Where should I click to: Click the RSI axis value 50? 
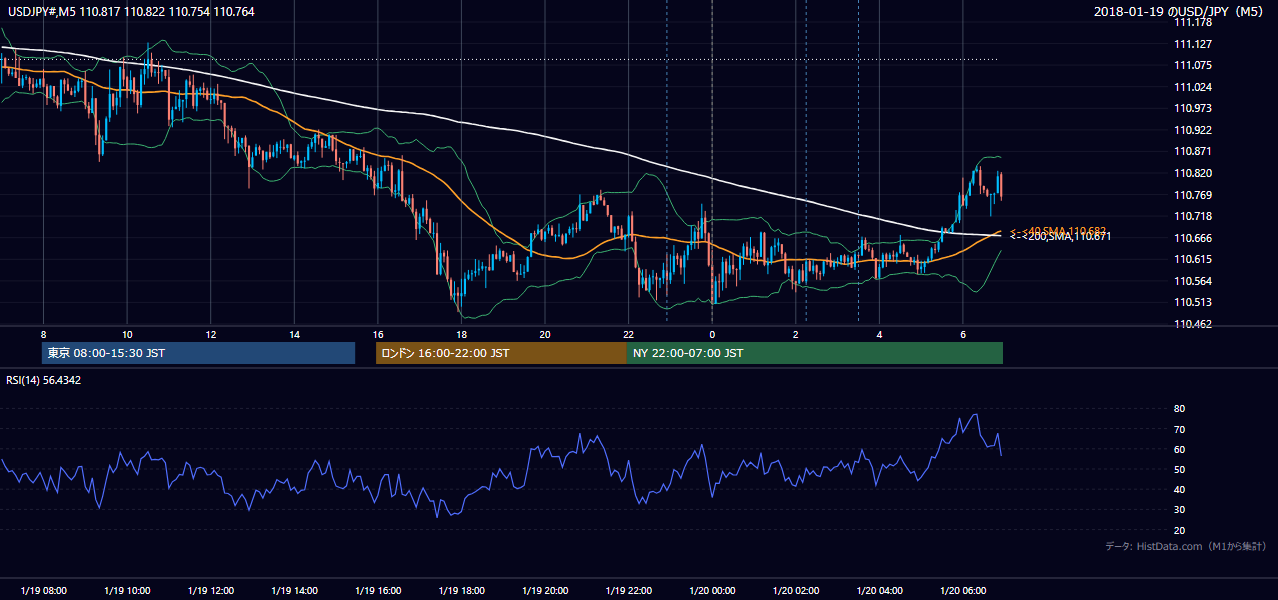[x=1179, y=469]
